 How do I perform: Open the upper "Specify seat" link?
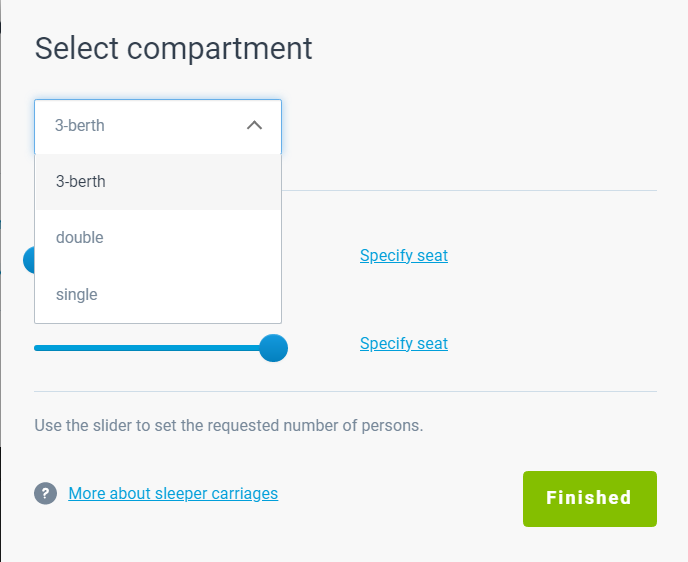point(404,255)
